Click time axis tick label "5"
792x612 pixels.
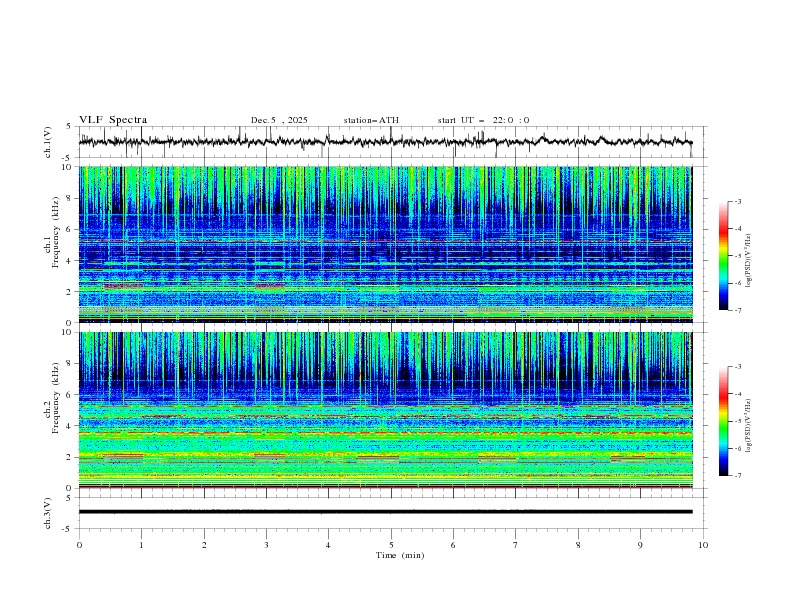tap(391, 545)
